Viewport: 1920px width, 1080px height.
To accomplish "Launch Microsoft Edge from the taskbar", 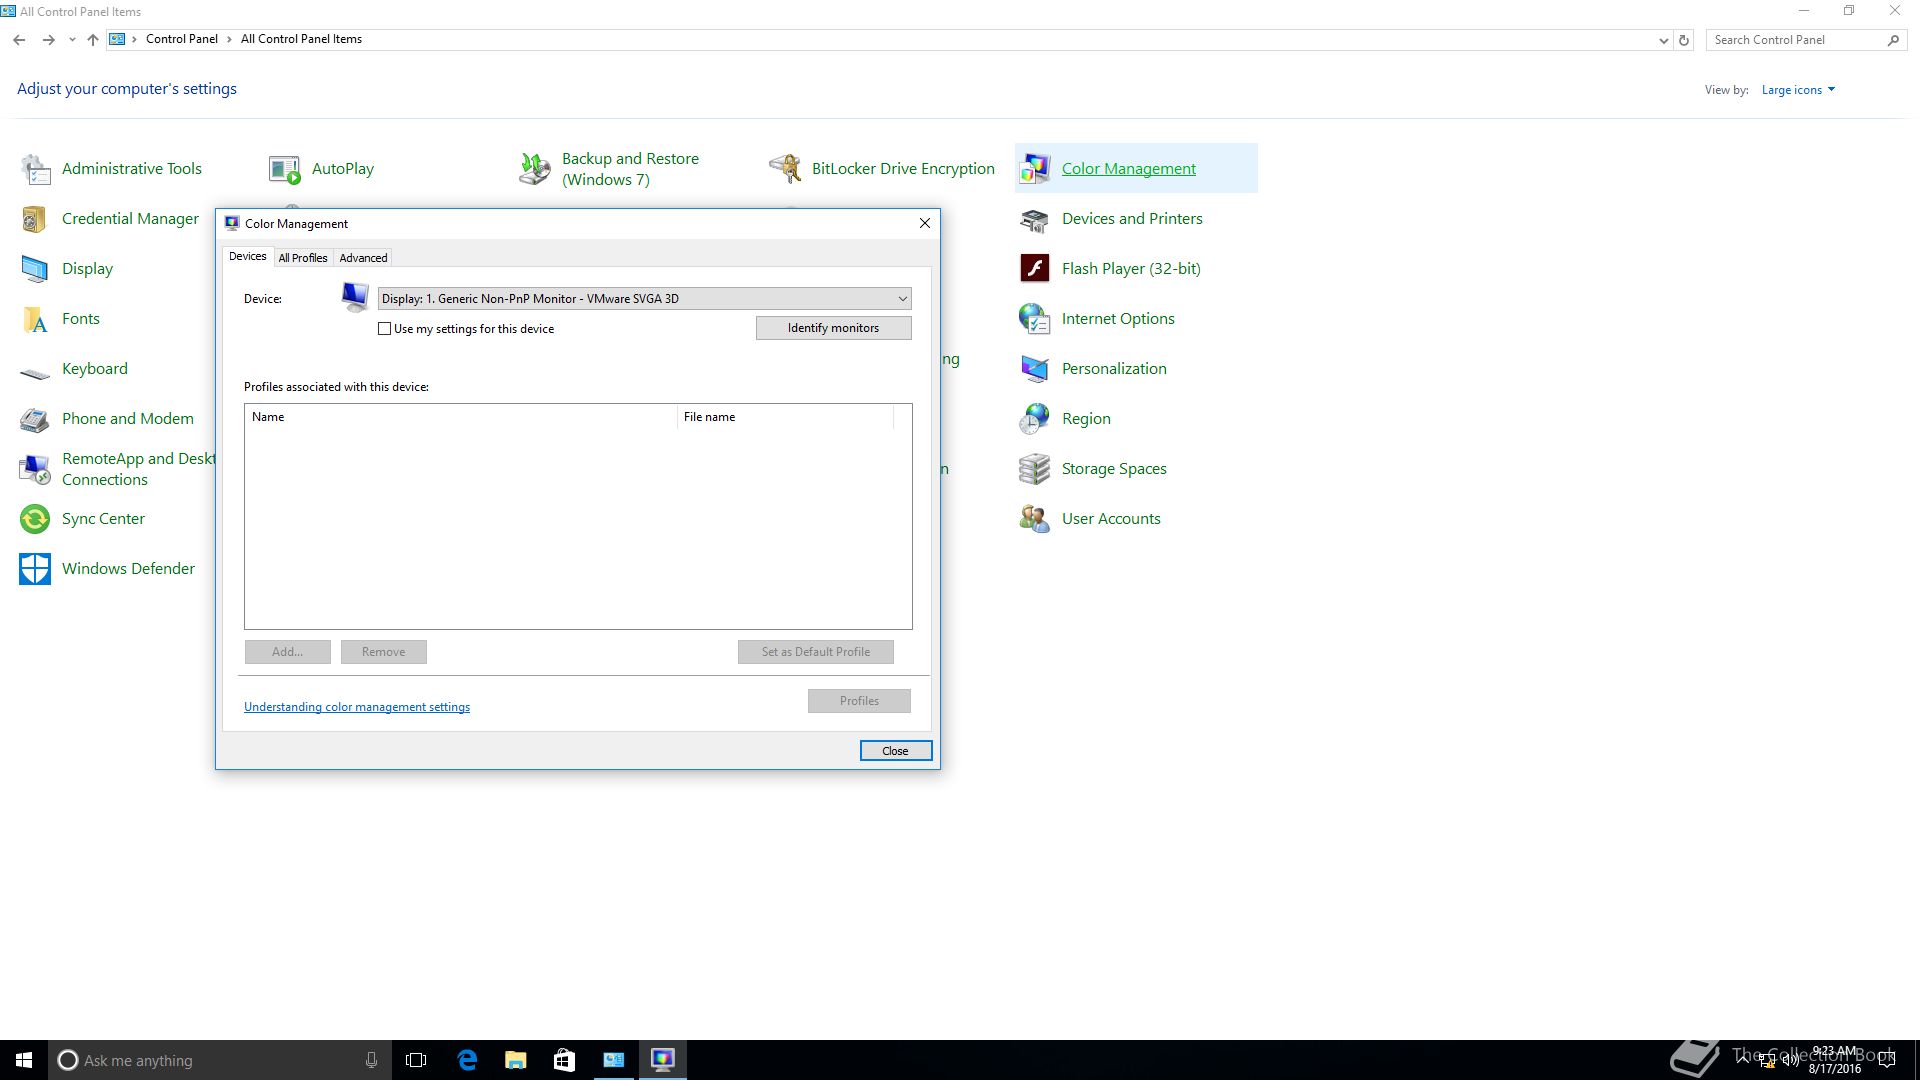I will 467,1060.
